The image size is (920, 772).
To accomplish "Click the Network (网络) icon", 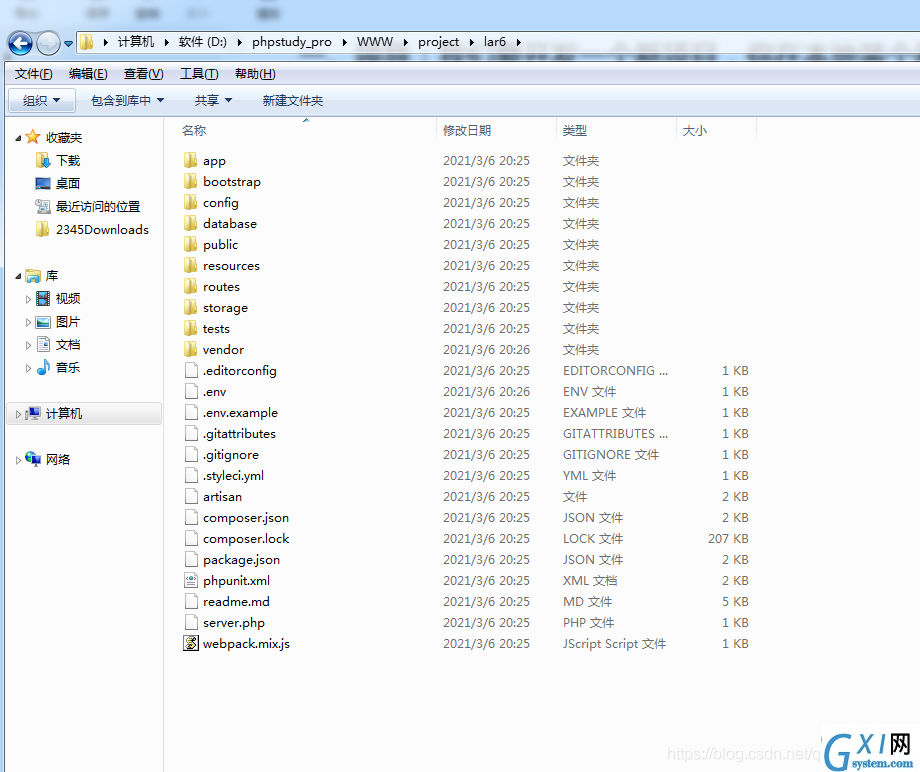I will pos(33,459).
